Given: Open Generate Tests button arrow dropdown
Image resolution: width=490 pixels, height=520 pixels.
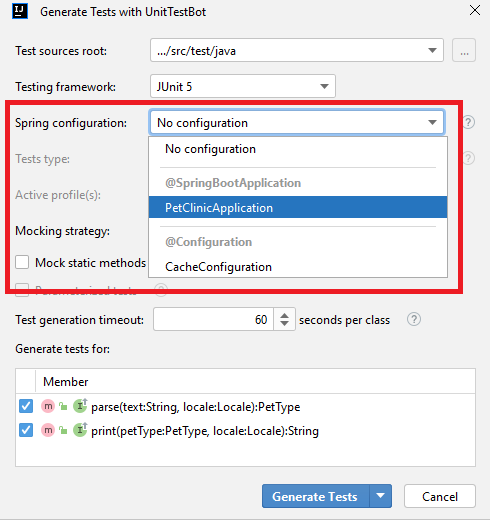Looking at the screenshot, I should click(x=380, y=496).
